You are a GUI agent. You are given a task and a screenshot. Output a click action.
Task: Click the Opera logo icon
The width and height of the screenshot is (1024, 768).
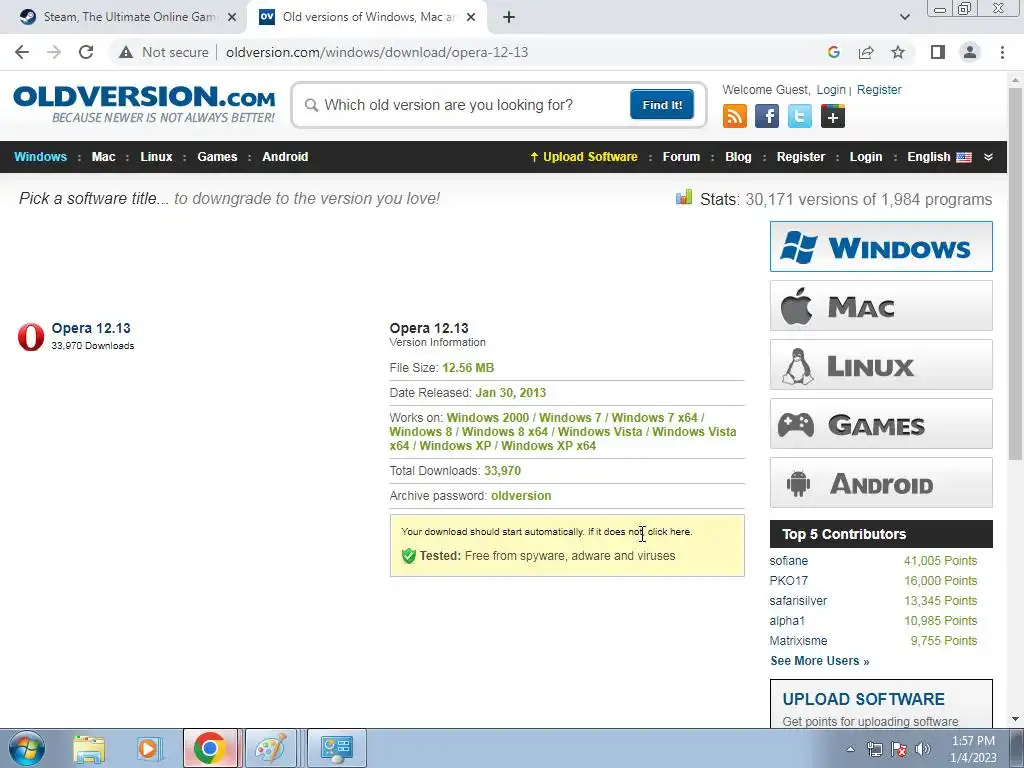point(31,336)
